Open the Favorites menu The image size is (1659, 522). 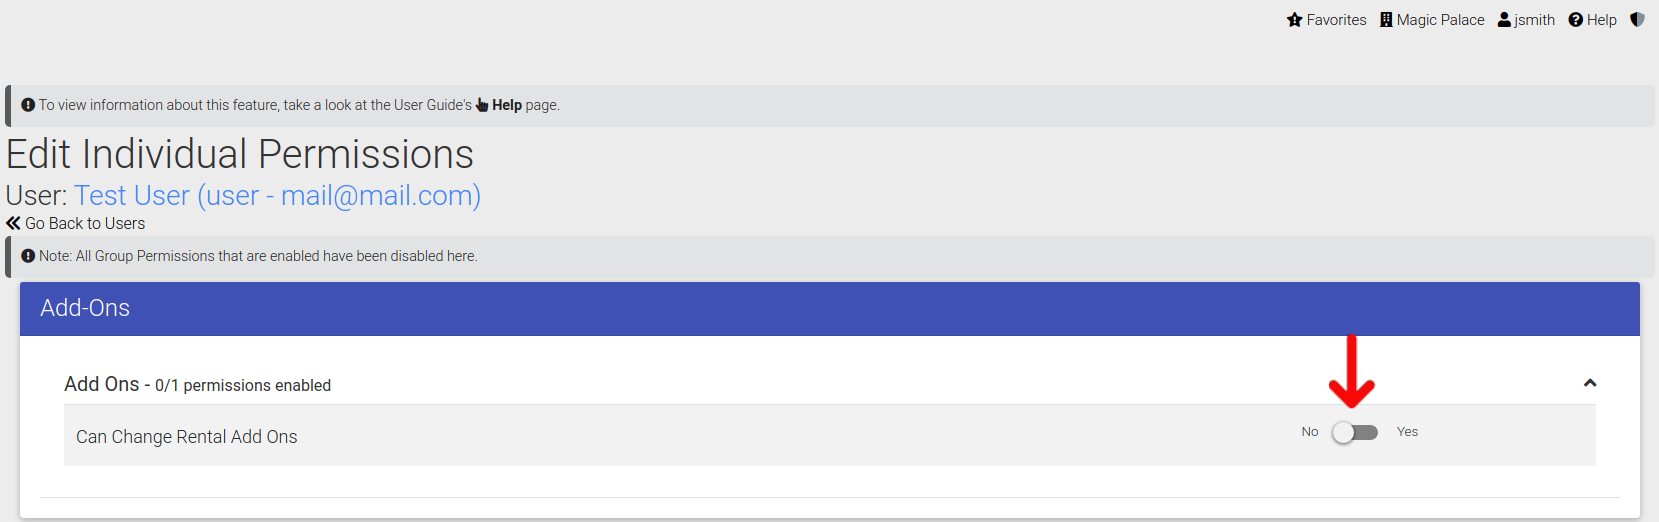(1327, 20)
